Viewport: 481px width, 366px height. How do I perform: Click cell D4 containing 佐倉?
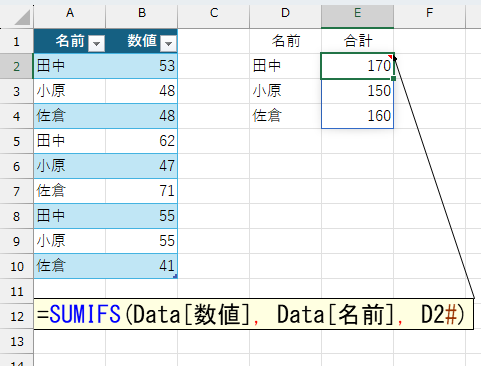tap(285, 116)
